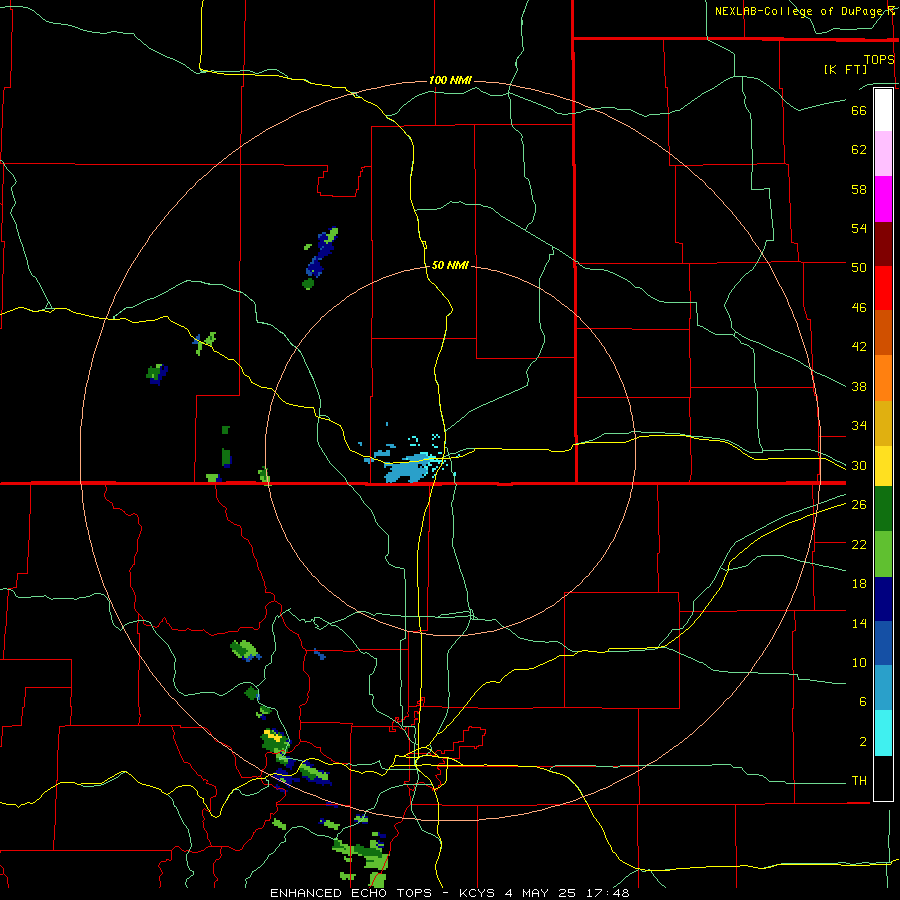The image size is (900, 900).
Task: Click the '30' legend value
Action: click(x=859, y=465)
